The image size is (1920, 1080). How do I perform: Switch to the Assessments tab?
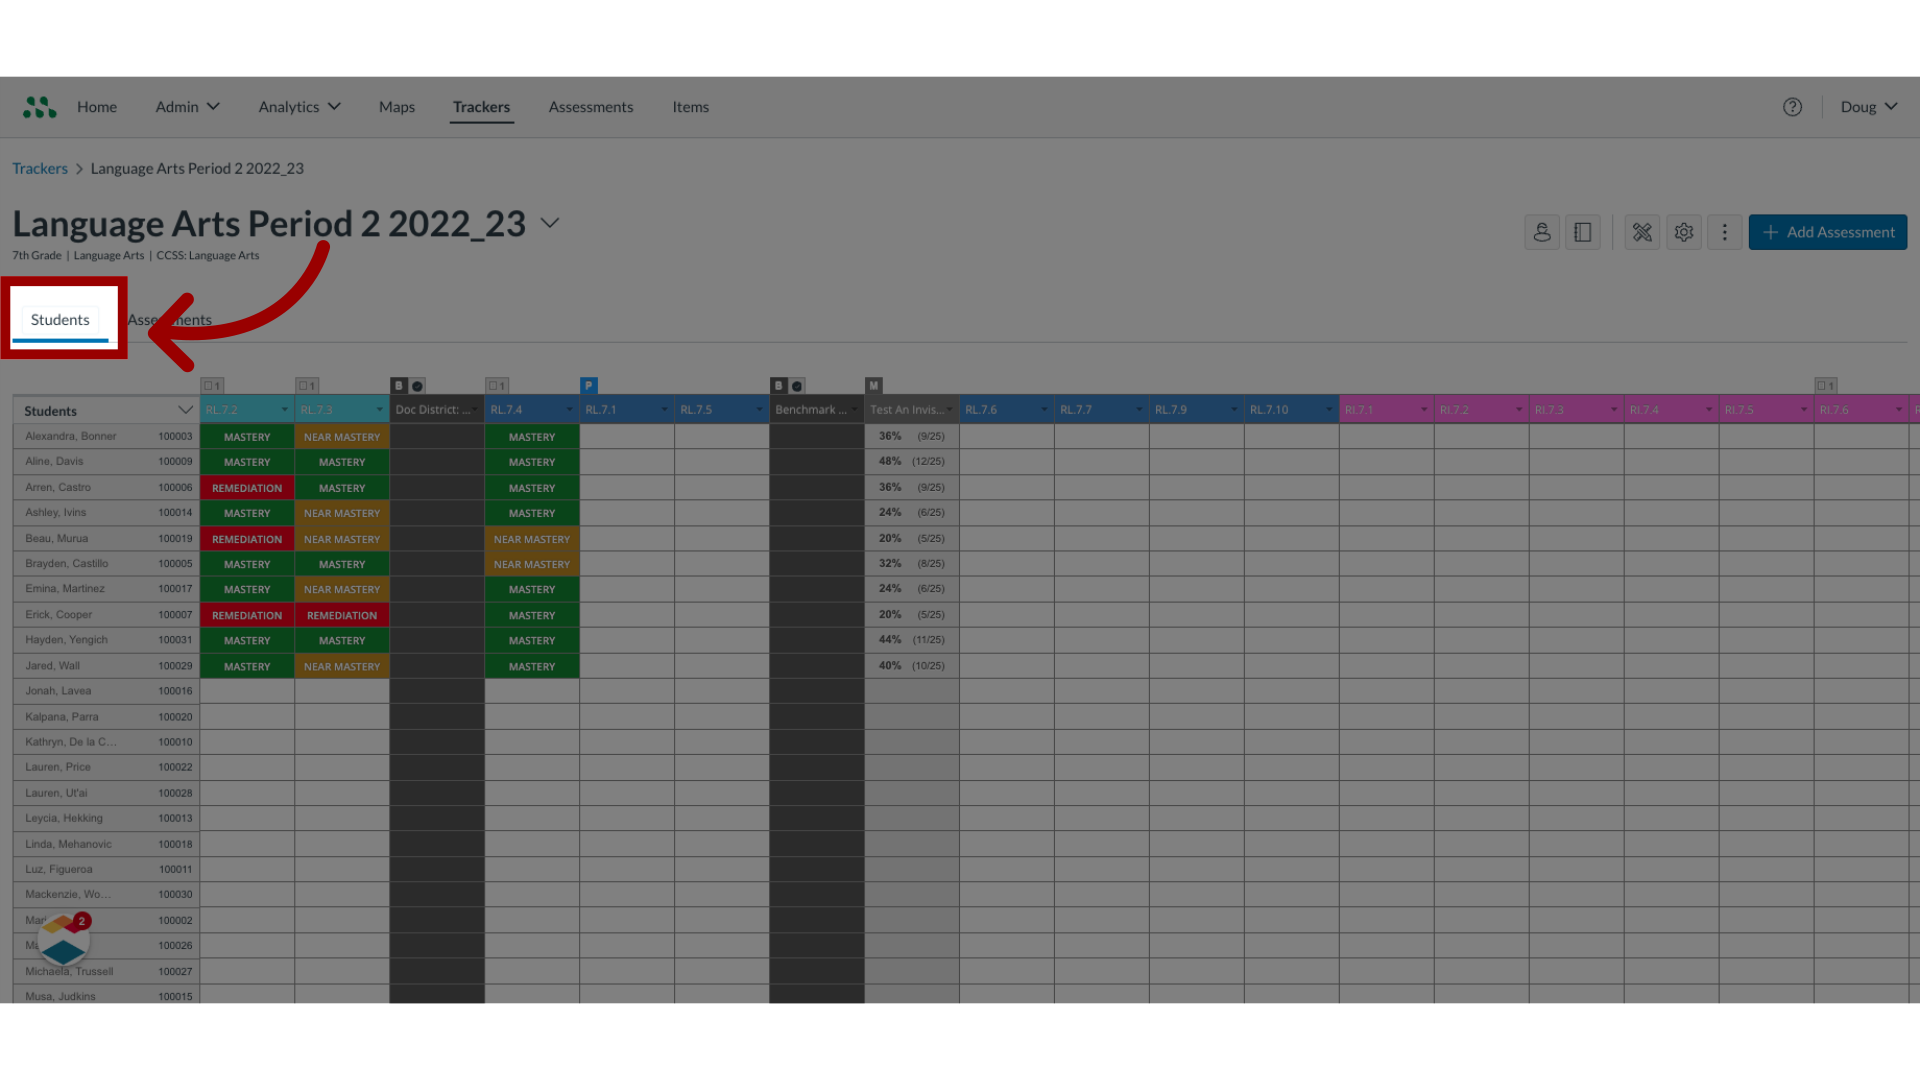coord(169,319)
